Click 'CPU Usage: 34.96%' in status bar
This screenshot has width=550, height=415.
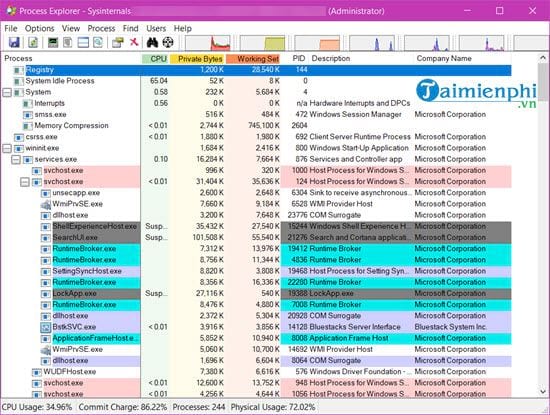click(37, 407)
